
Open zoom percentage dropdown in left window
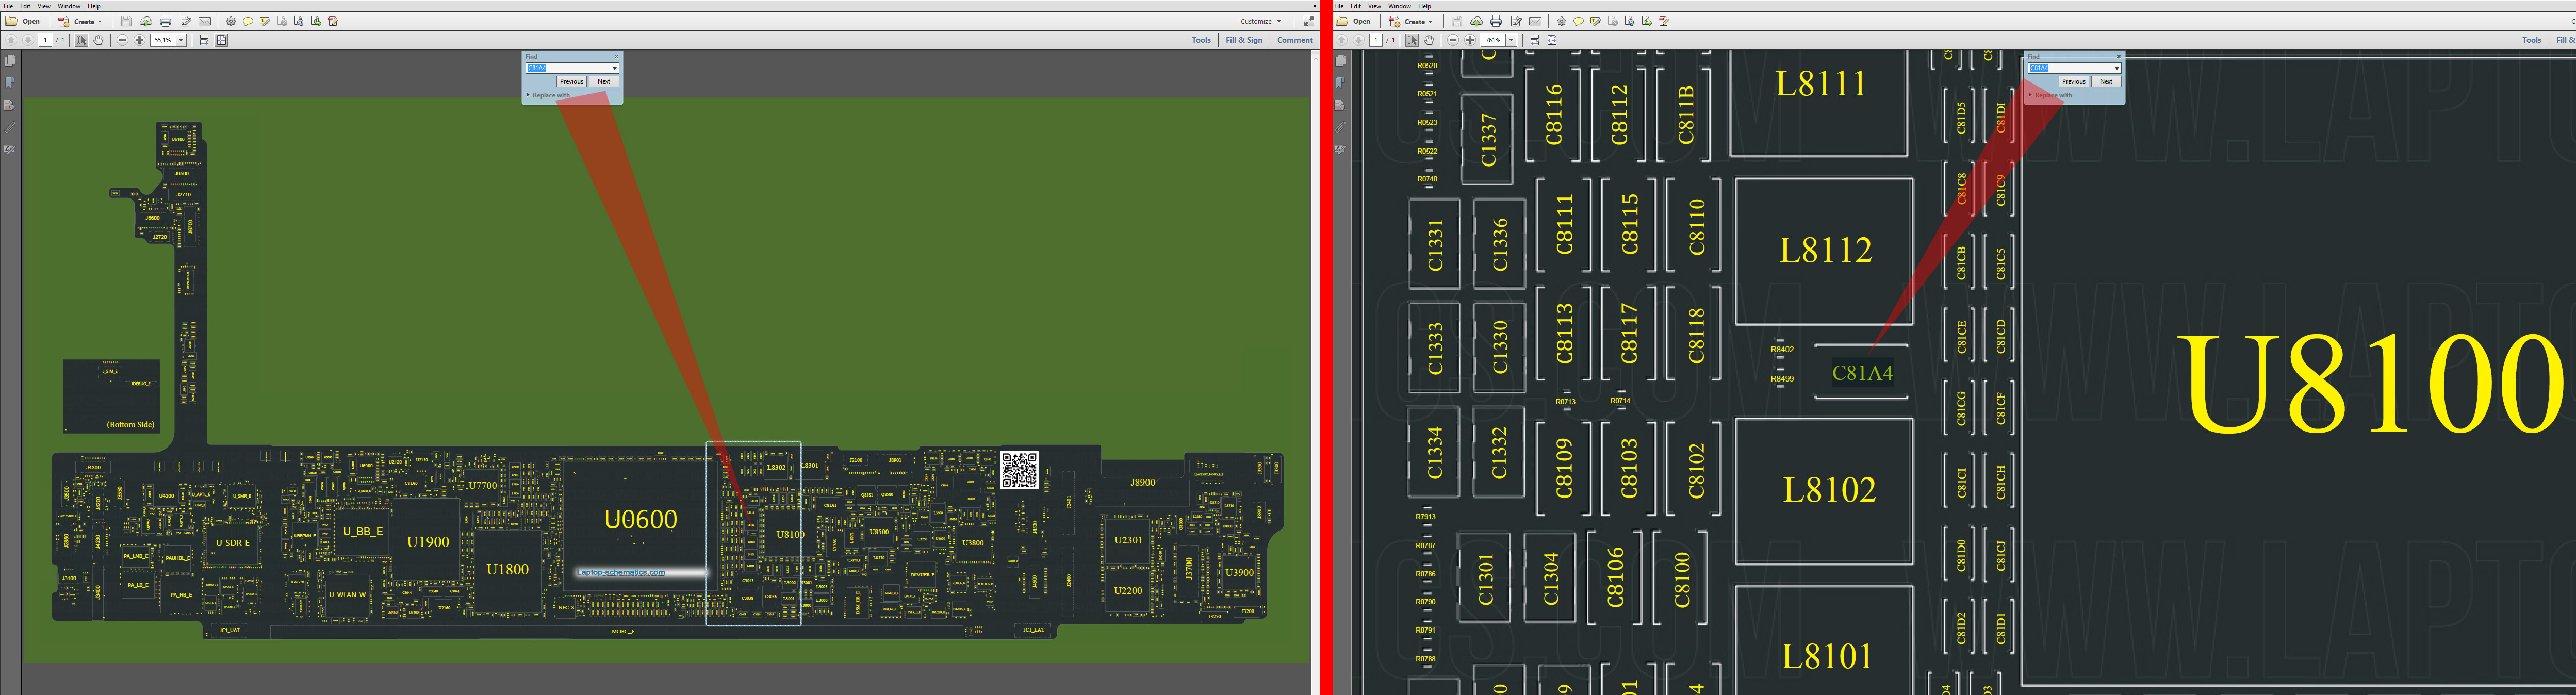[181, 40]
